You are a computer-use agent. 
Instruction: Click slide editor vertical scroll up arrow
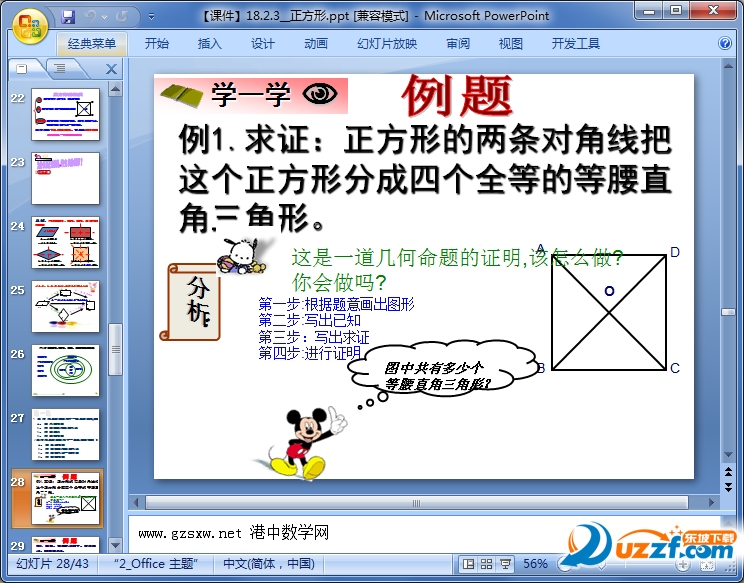click(x=728, y=66)
